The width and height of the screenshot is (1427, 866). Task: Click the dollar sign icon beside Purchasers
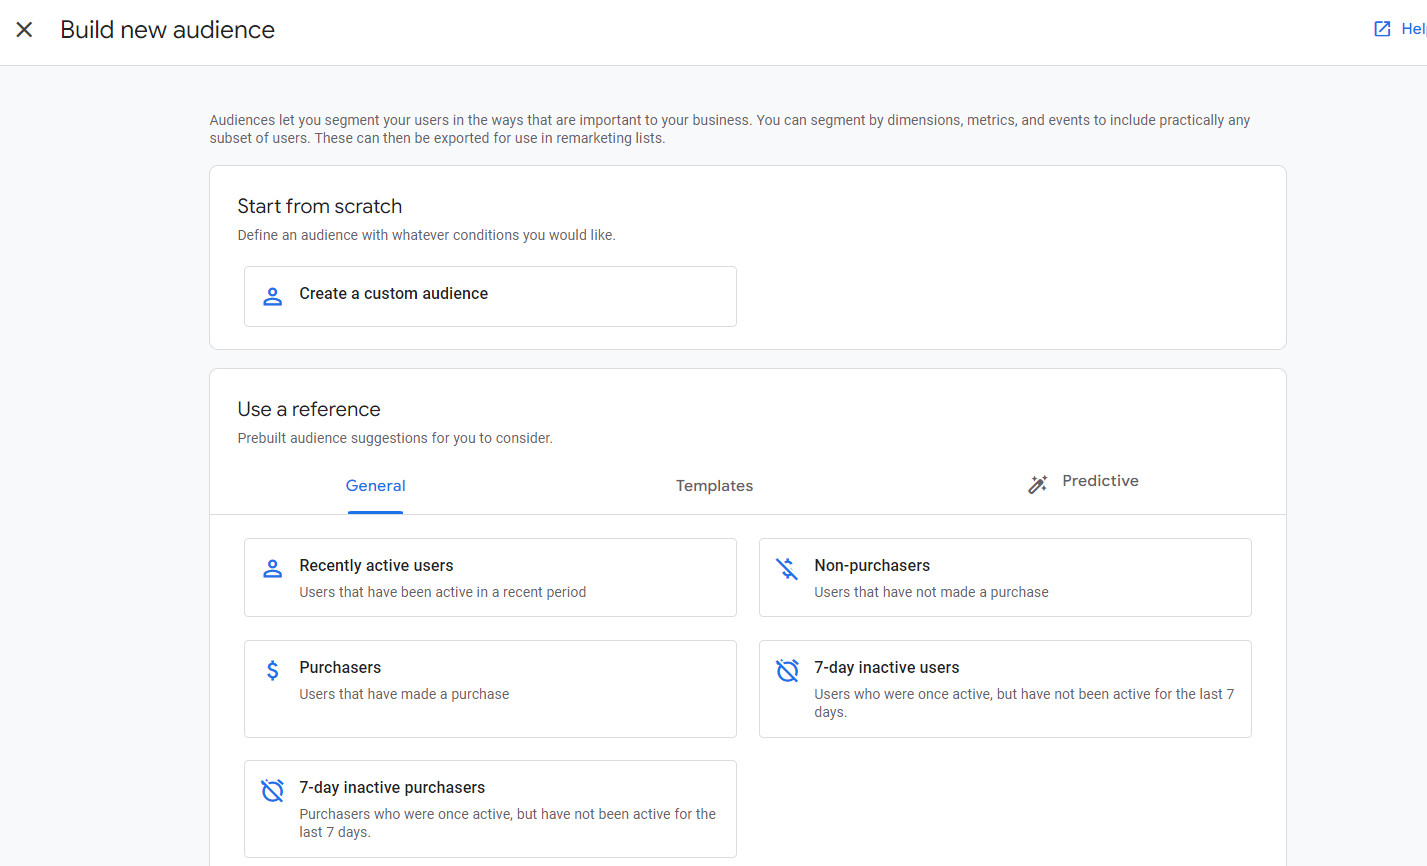coord(272,670)
